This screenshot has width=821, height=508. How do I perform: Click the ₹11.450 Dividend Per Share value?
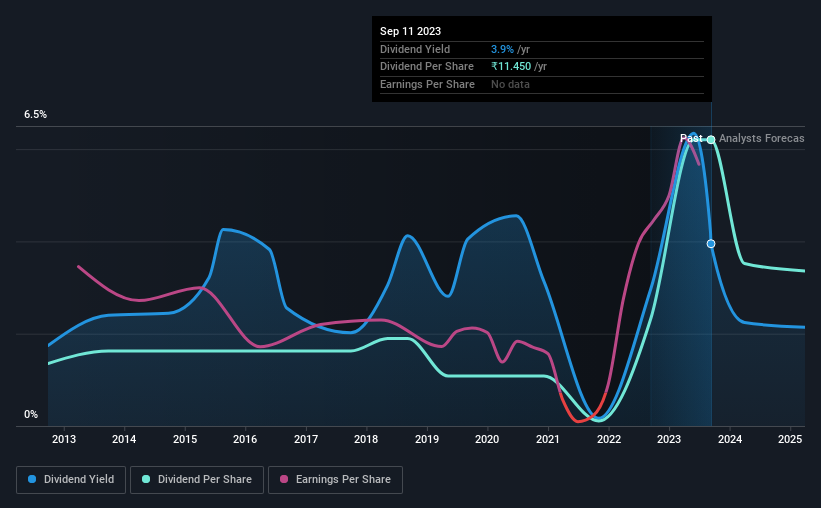tap(511, 67)
